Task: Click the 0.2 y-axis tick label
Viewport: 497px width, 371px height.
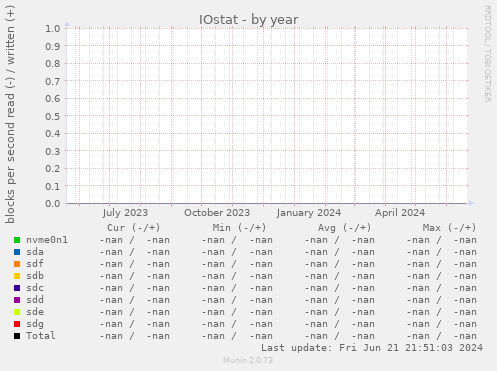Action: pyautogui.click(x=53, y=169)
